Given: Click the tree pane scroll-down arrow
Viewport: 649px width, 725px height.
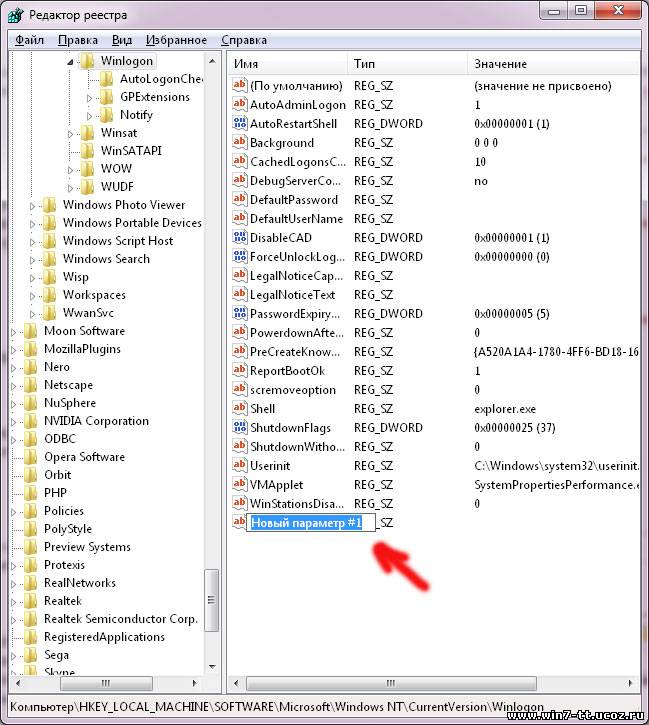Looking at the screenshot, I should coord(212,667).
